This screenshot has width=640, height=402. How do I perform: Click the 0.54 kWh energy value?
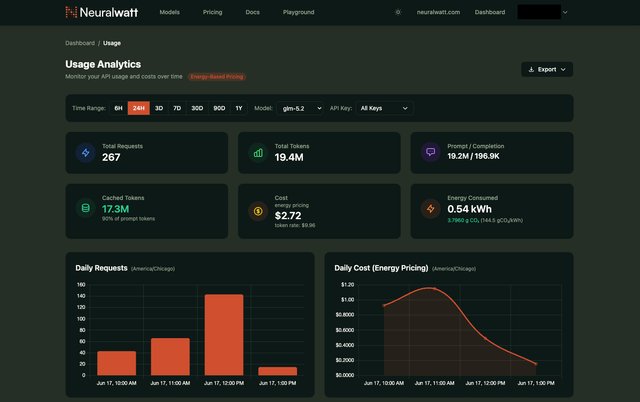(469, 209)
